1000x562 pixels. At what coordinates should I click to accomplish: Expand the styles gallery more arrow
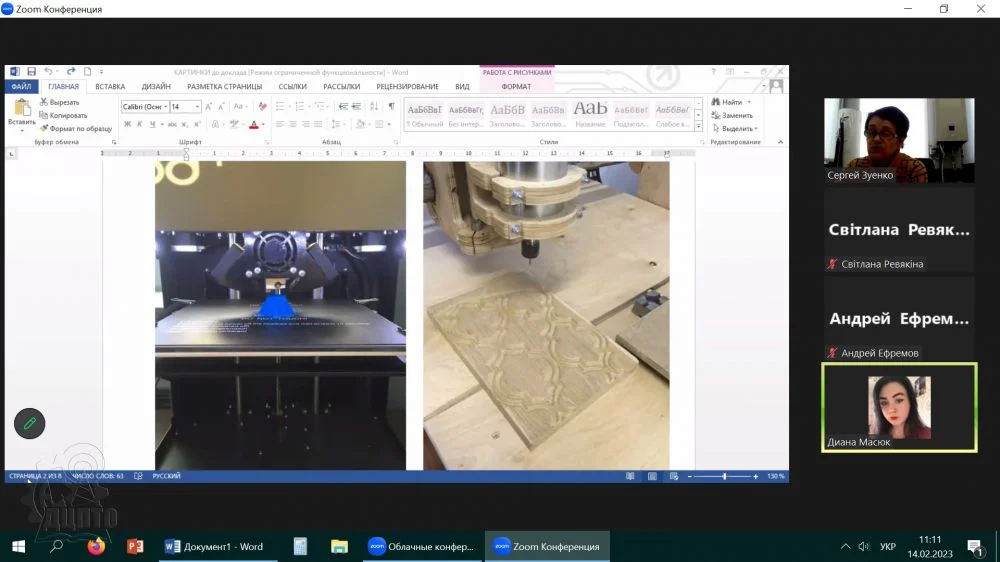(x=699, y=126)
